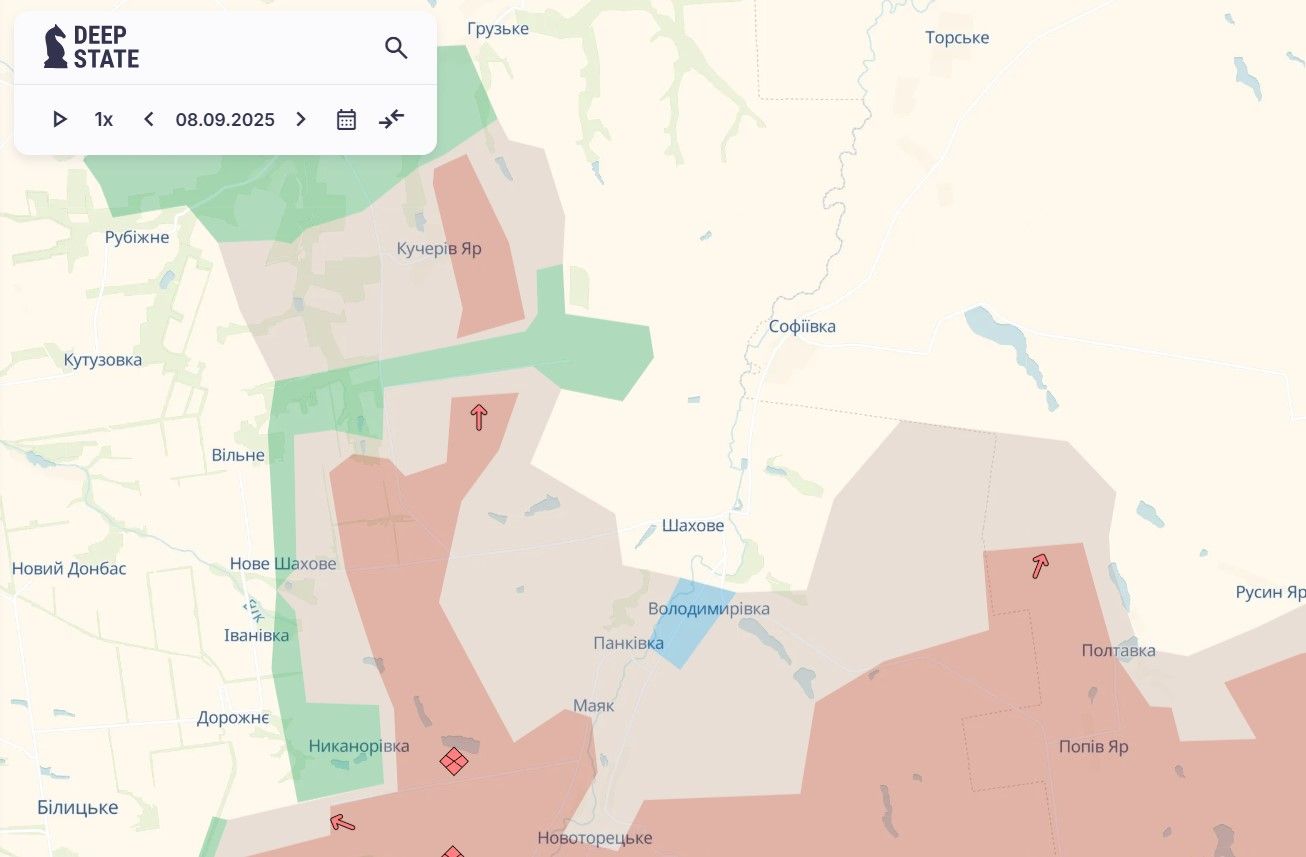
Task: Click the red upward attack arrow above Нове Шахове
Action: (479, 416)
